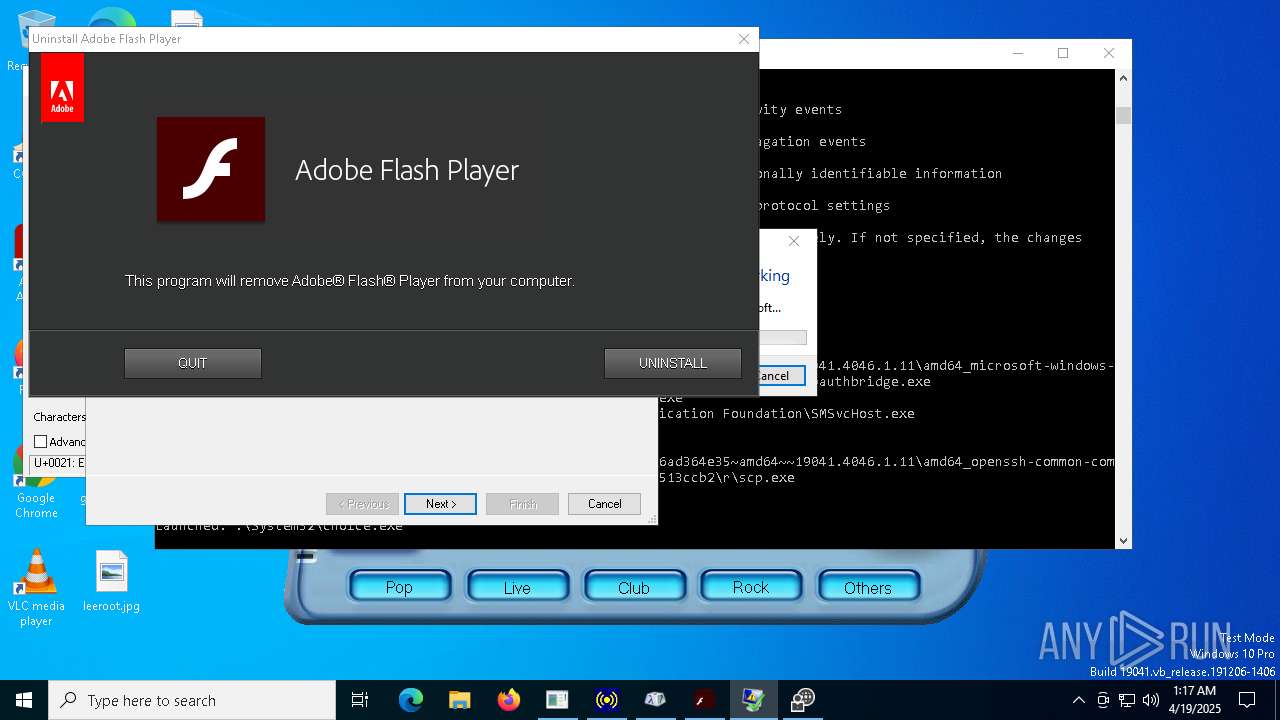Click the UNINSTALL button in Flash Player dialog
Viewport: 1280px width, 720px height.
click(x=672, y=363)
